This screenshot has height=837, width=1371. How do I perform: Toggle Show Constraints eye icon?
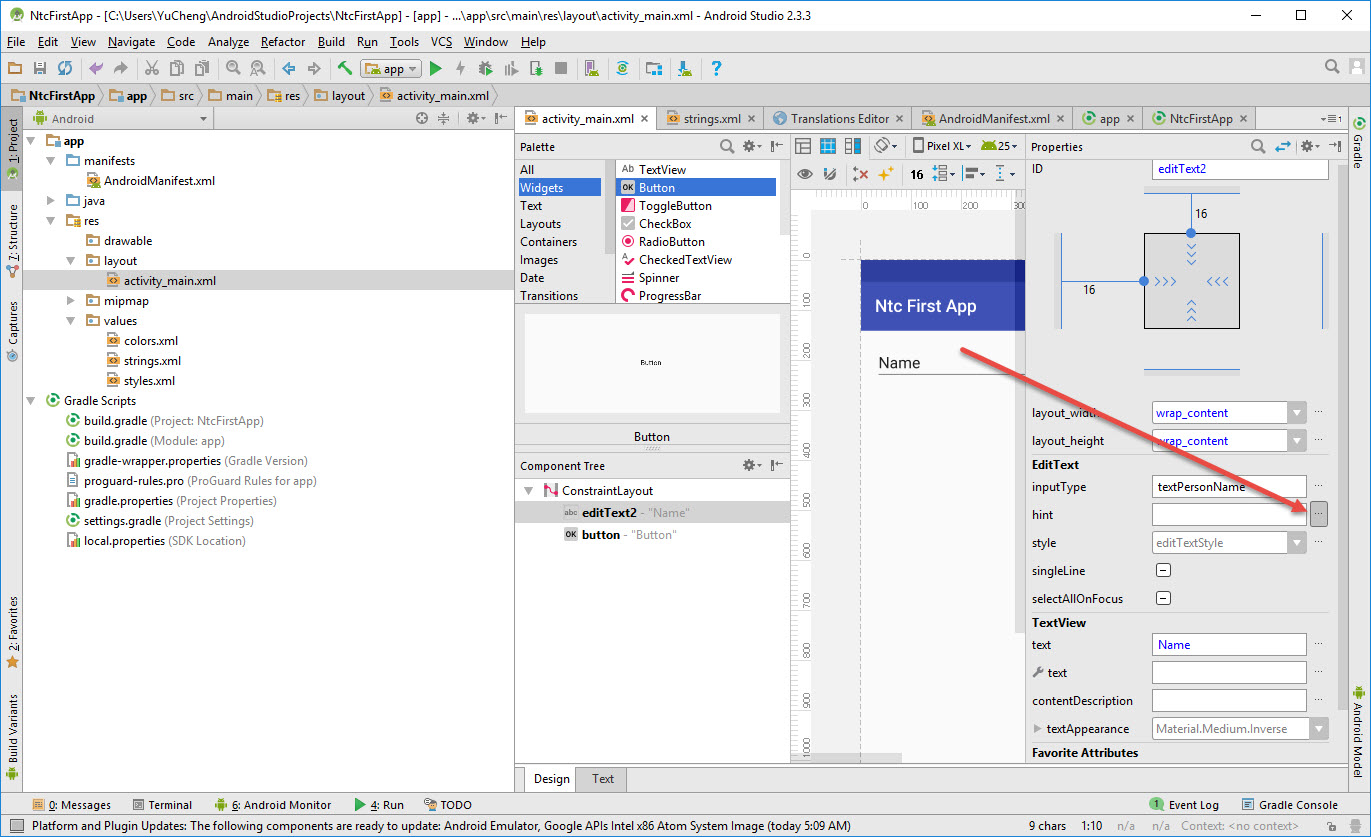tap(803, 174)
